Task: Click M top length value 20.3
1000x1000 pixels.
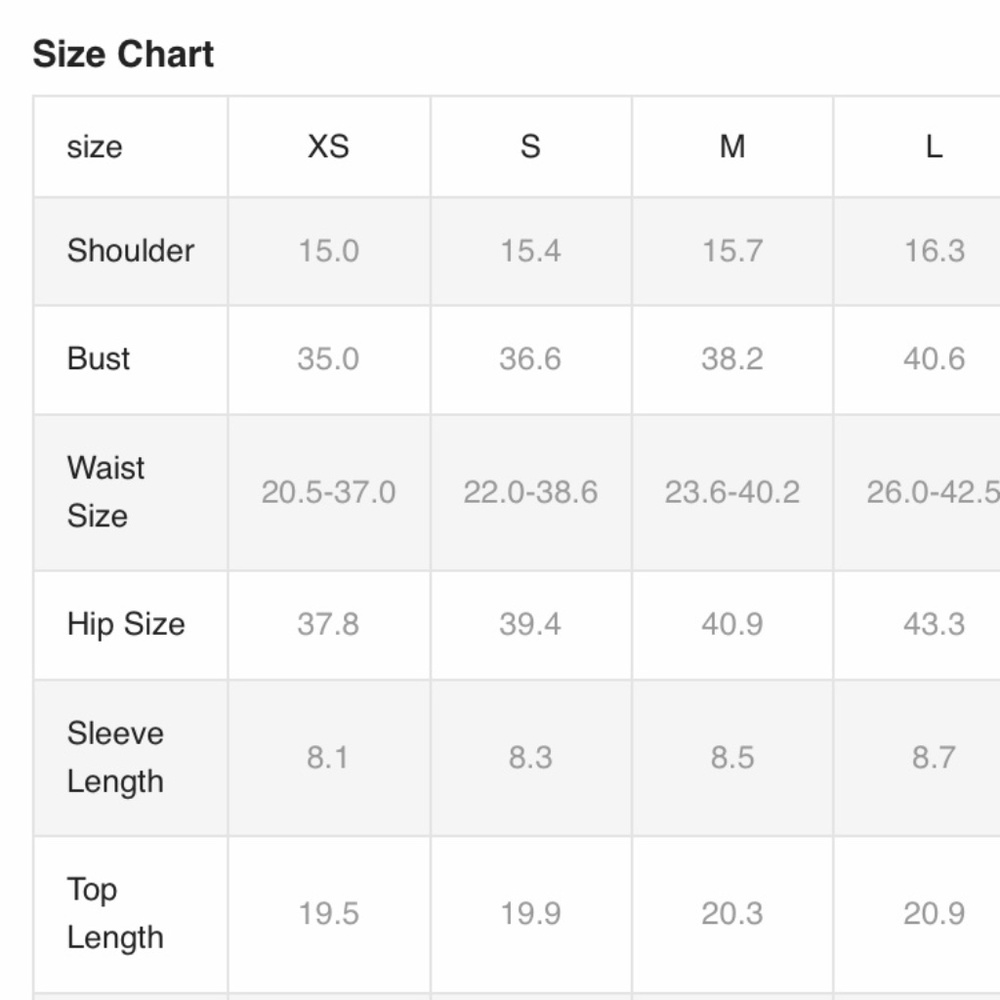Action: pyautogui.click(x=732, y=913)
